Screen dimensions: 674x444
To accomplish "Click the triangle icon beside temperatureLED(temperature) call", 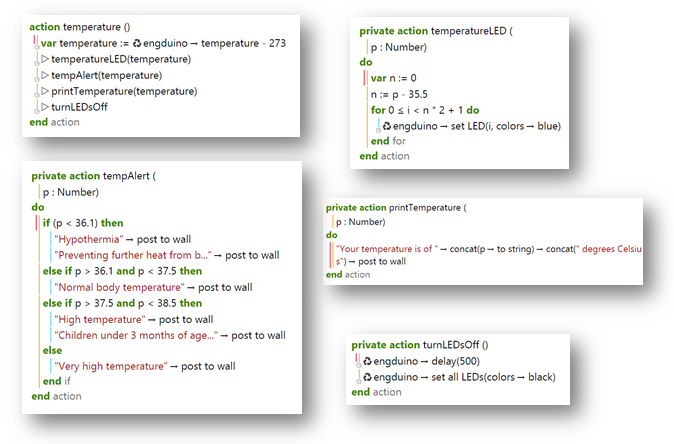I will click(44, 59).
